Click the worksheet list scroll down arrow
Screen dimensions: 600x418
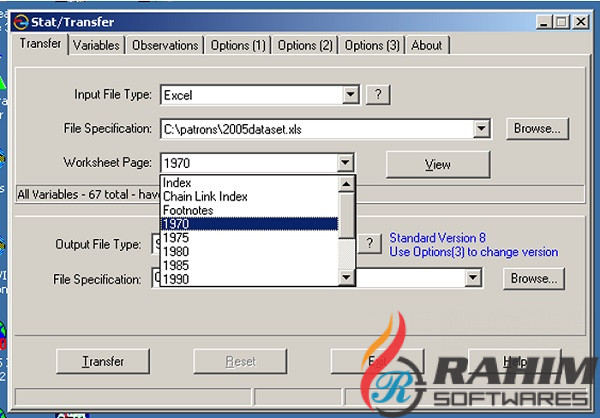click(x=346, y=277)
